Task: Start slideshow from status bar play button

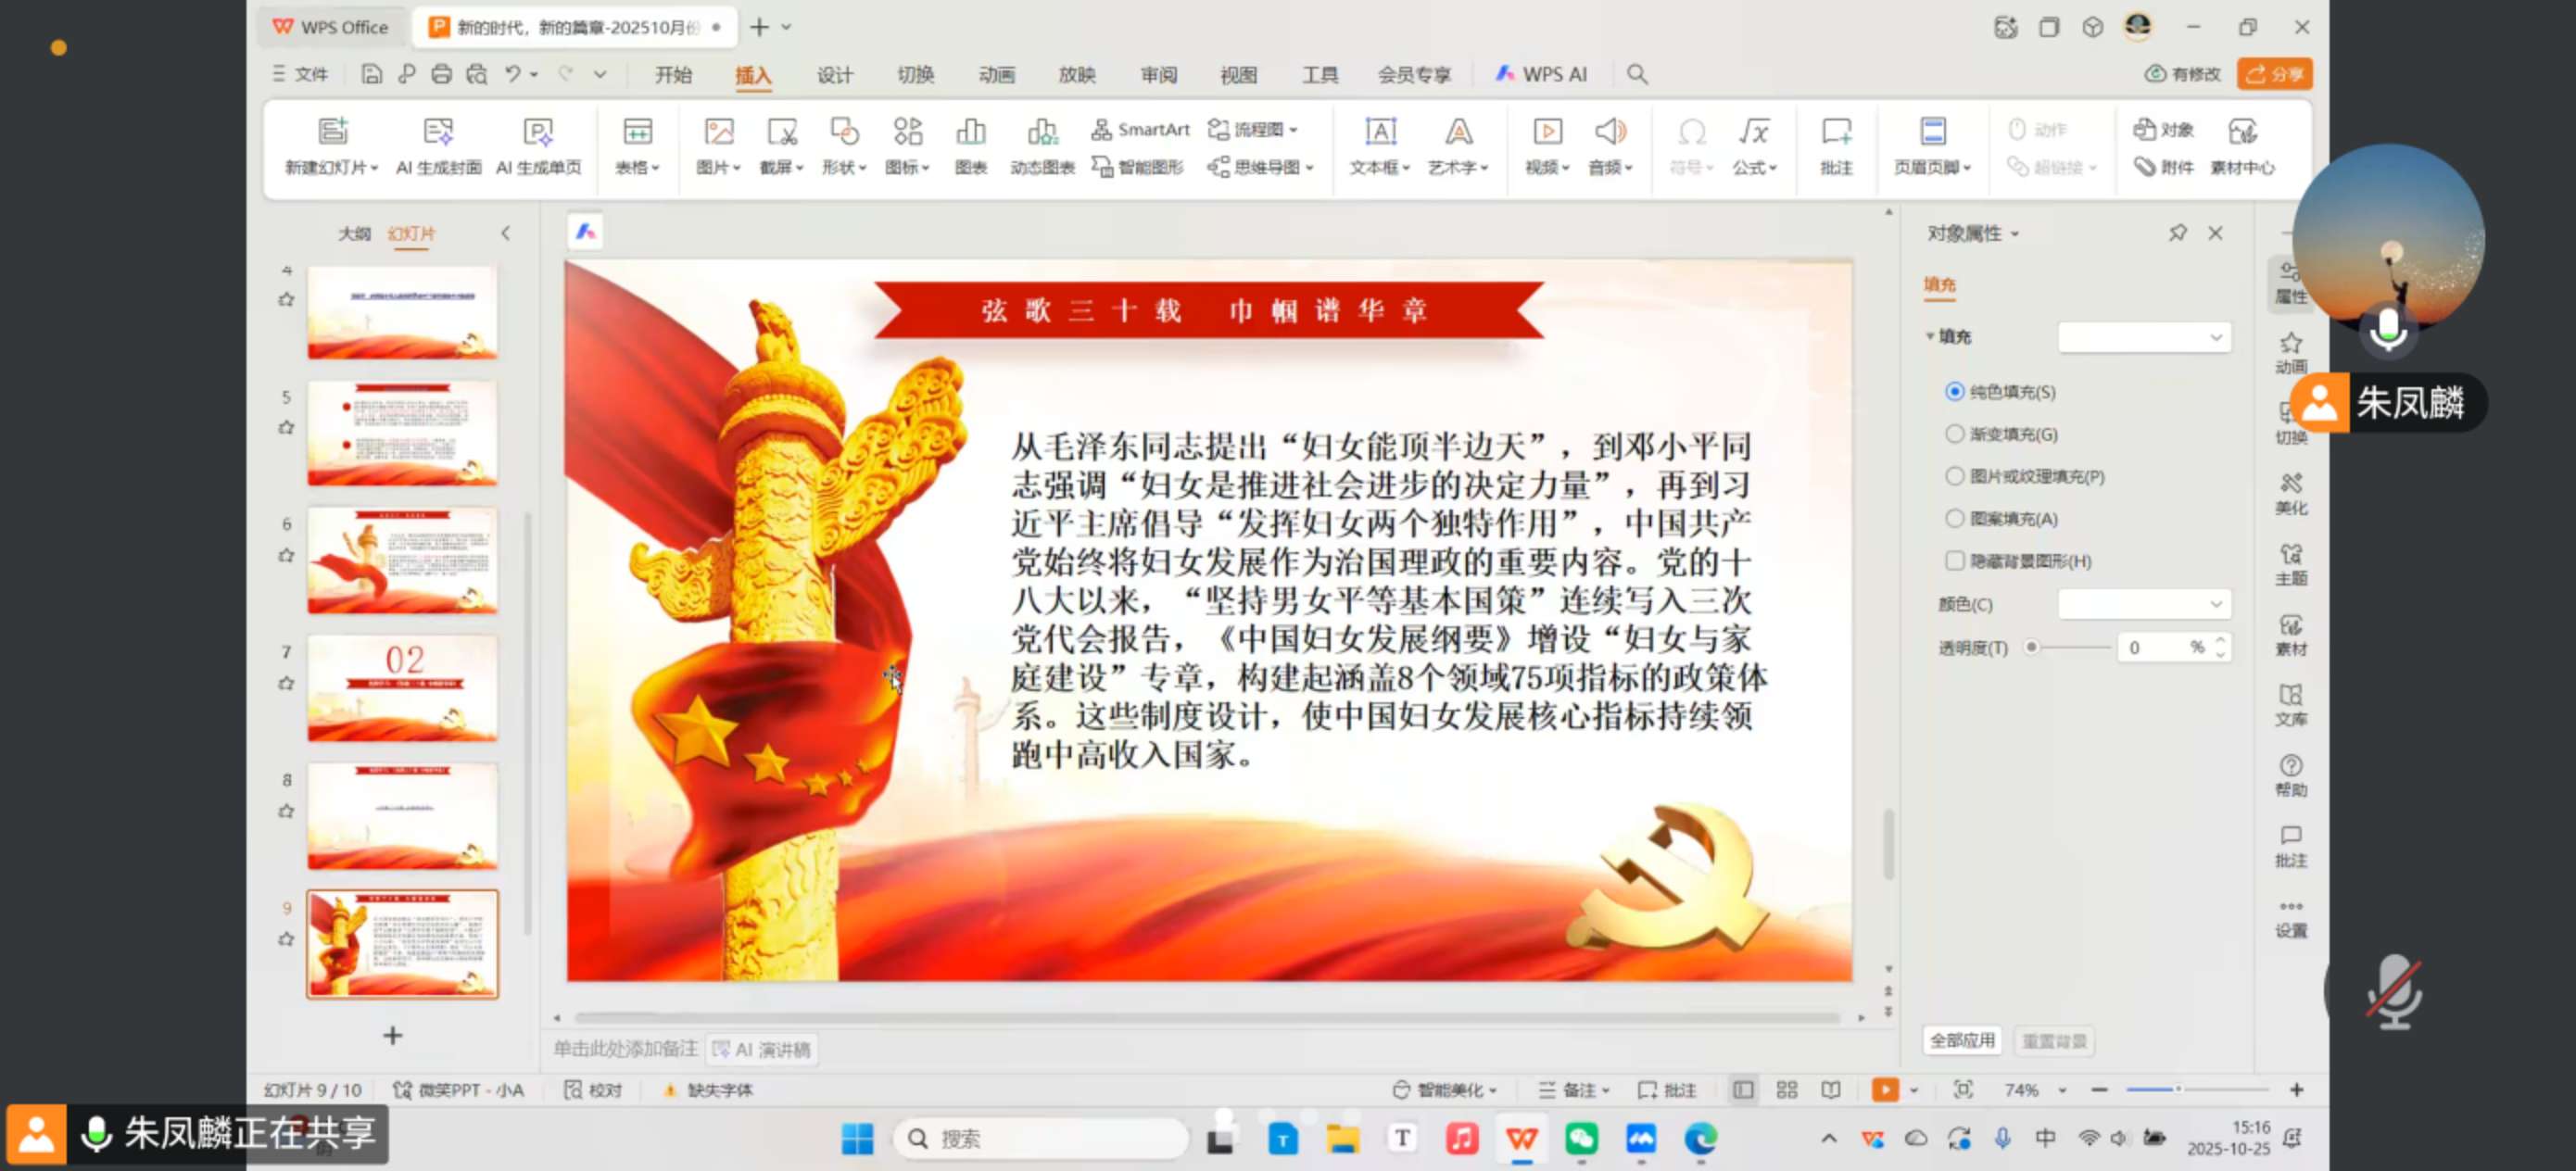Action: [1884, 1089]
